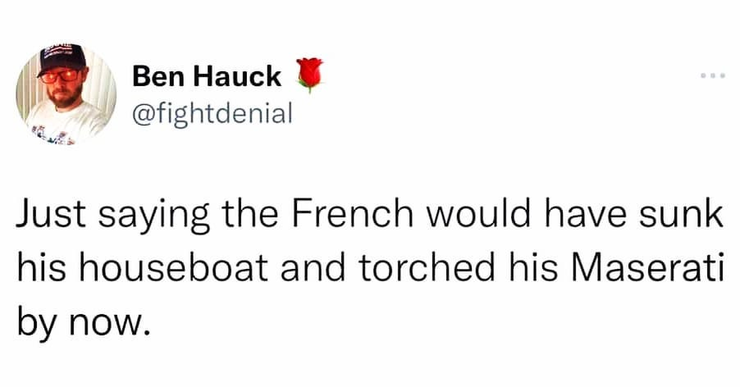Click the word "and" in the tweet

tap(313, 267)
